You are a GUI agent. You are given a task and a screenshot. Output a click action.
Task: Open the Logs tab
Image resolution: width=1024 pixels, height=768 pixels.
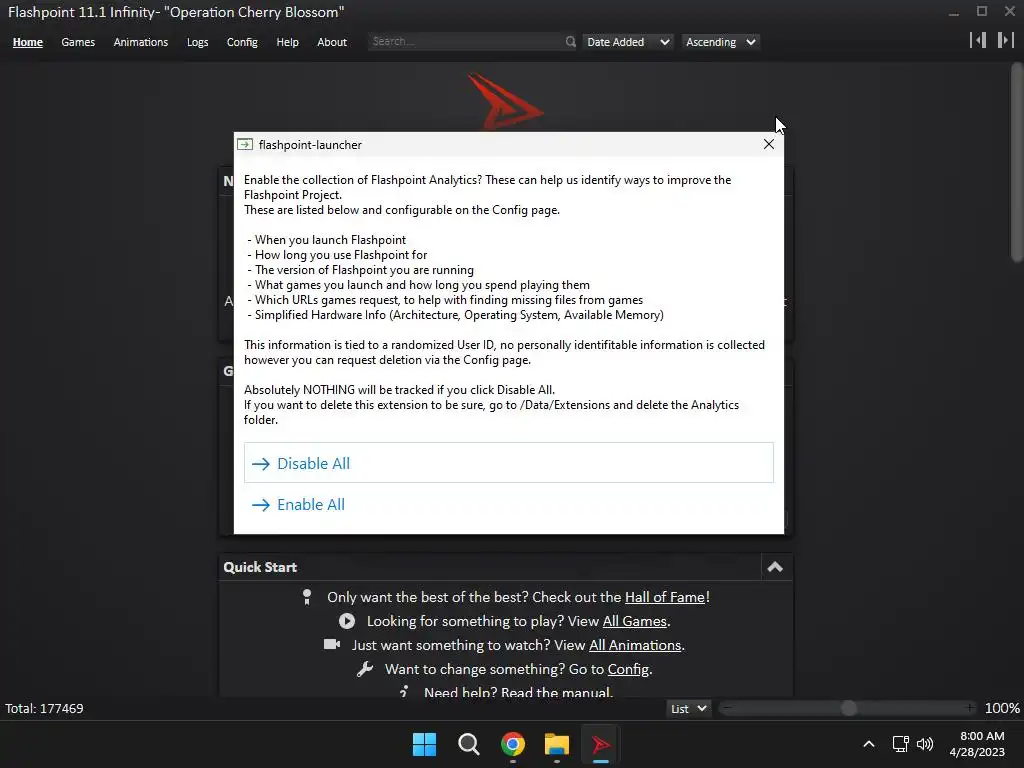[x=197, y=42]
